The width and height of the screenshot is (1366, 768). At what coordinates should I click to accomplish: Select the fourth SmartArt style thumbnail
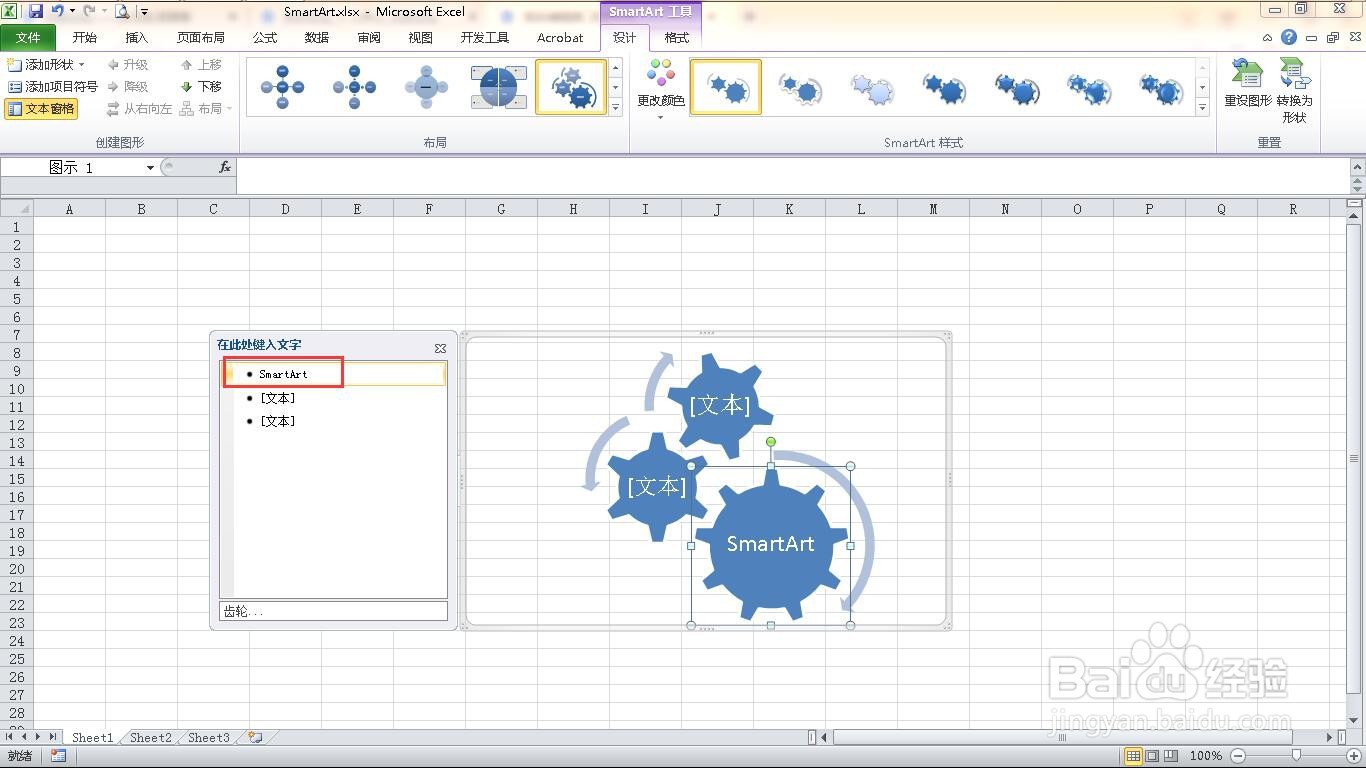tap(944, 87)
